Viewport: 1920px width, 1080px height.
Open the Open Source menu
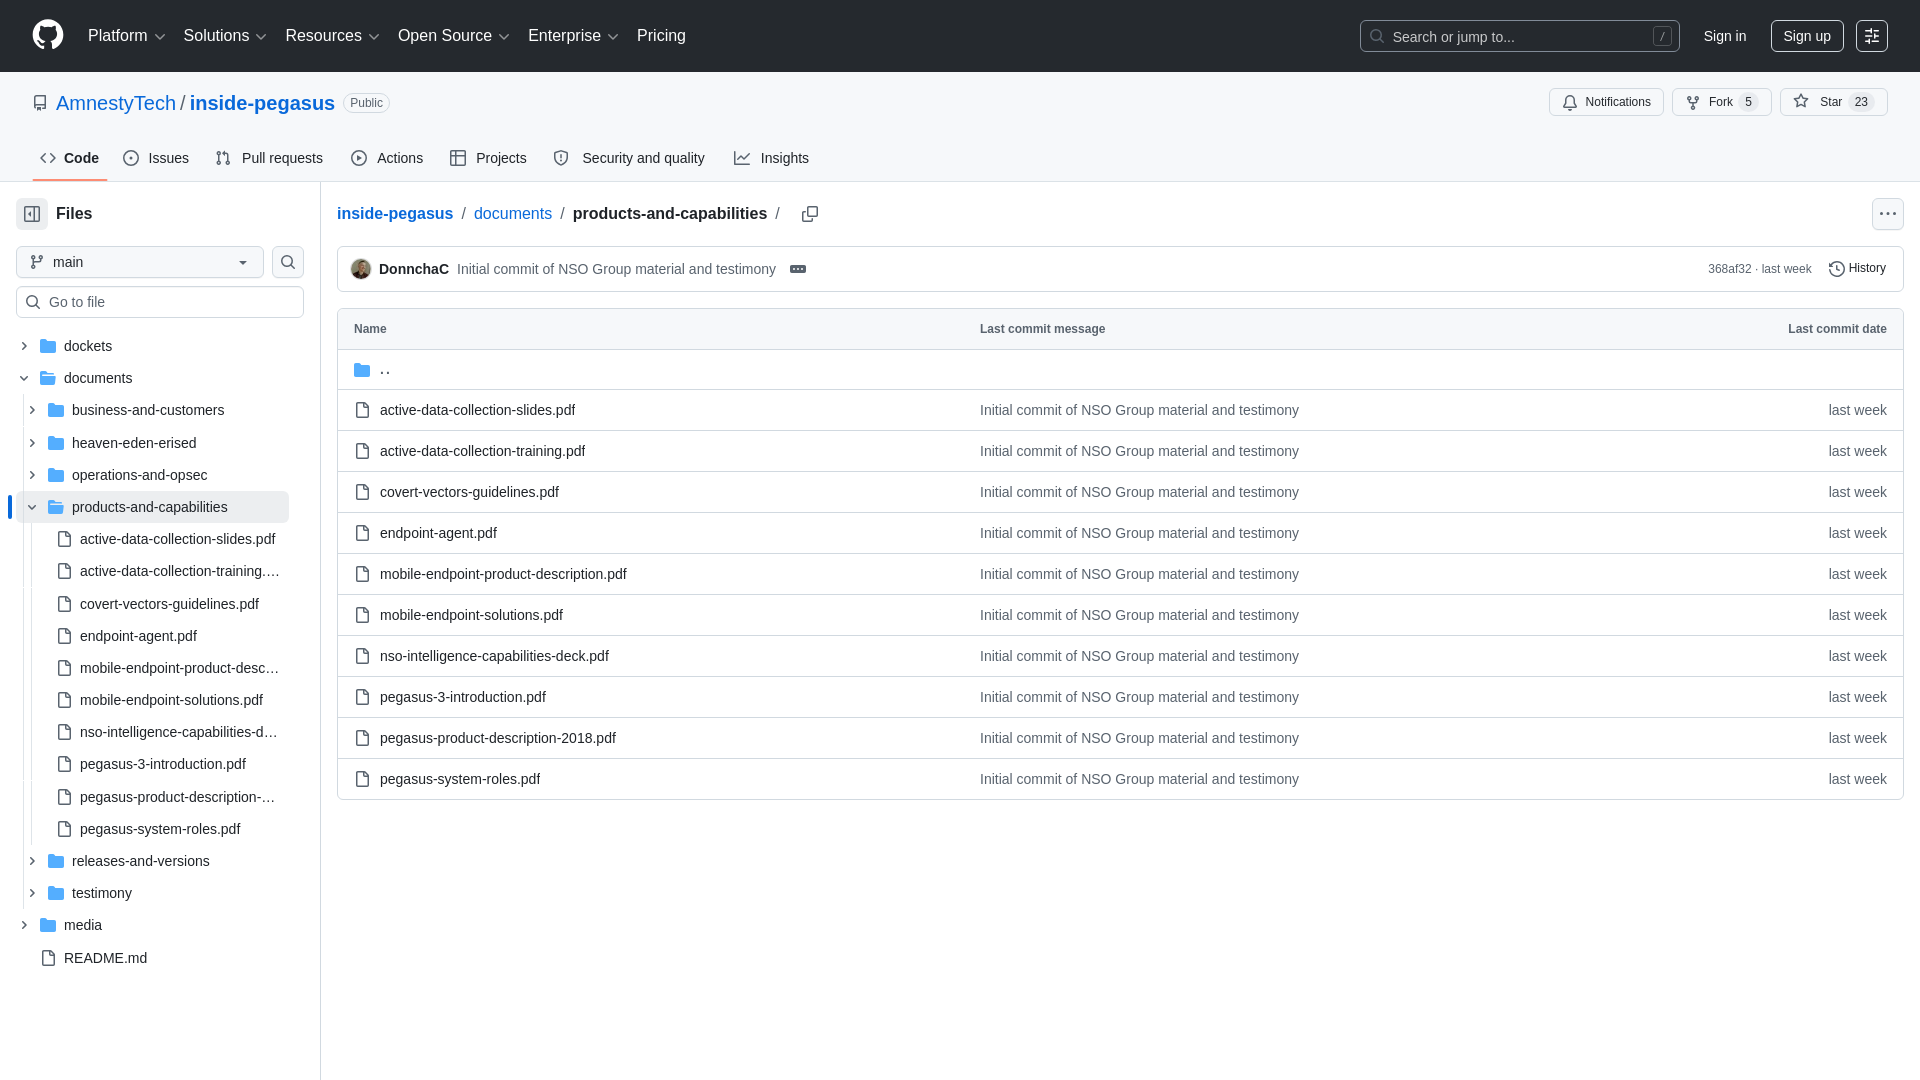(x=454, y=36)
